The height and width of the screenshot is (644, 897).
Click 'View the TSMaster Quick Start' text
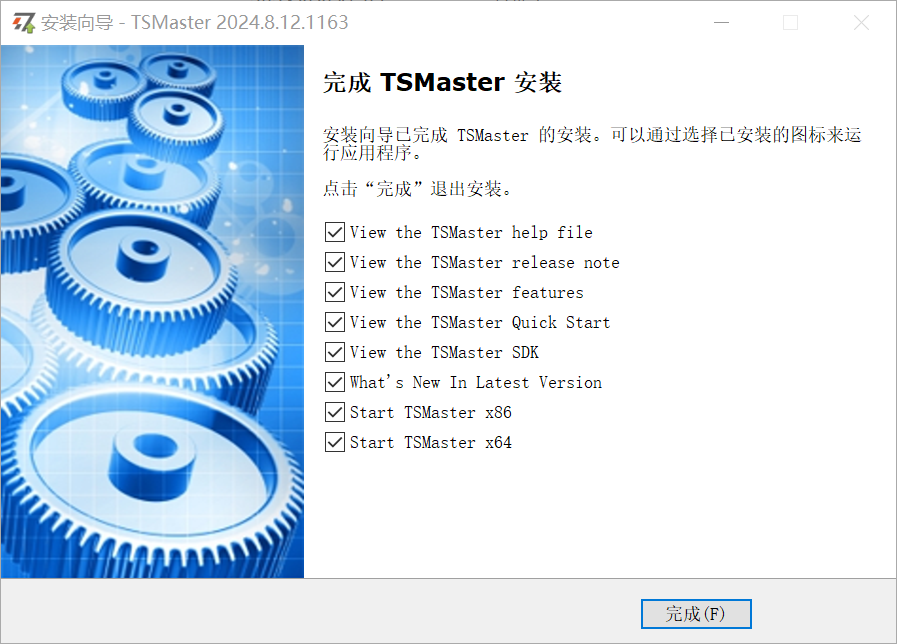tap(480, 322)
